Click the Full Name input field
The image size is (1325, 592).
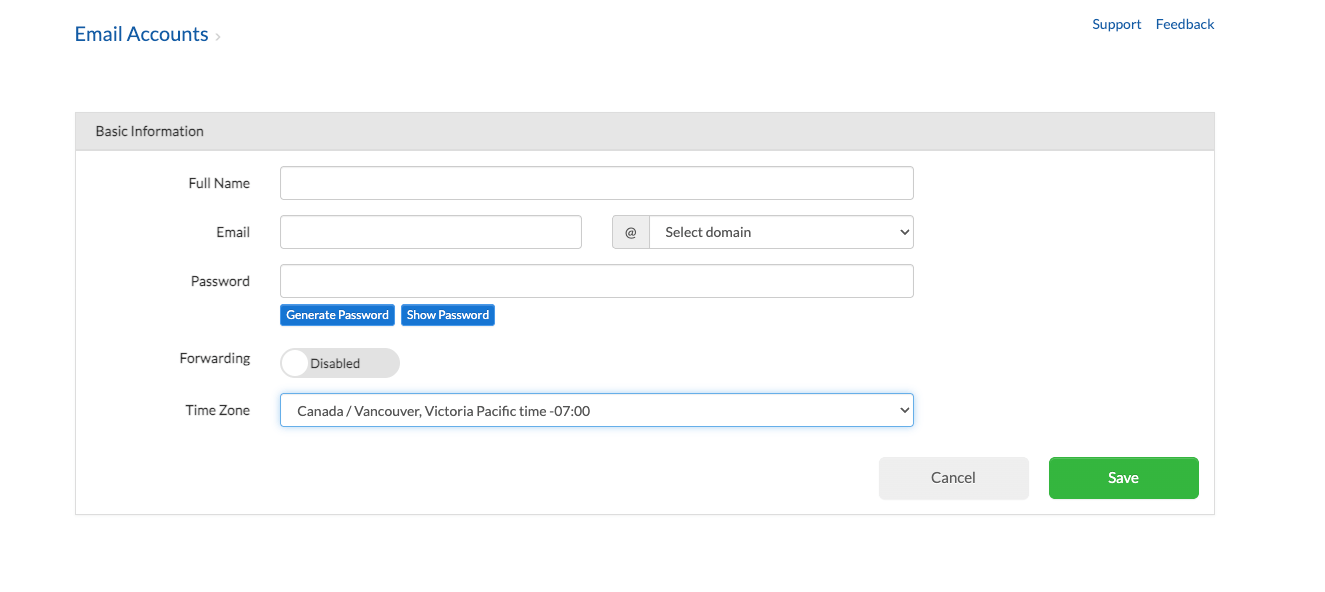click(596, 182)
